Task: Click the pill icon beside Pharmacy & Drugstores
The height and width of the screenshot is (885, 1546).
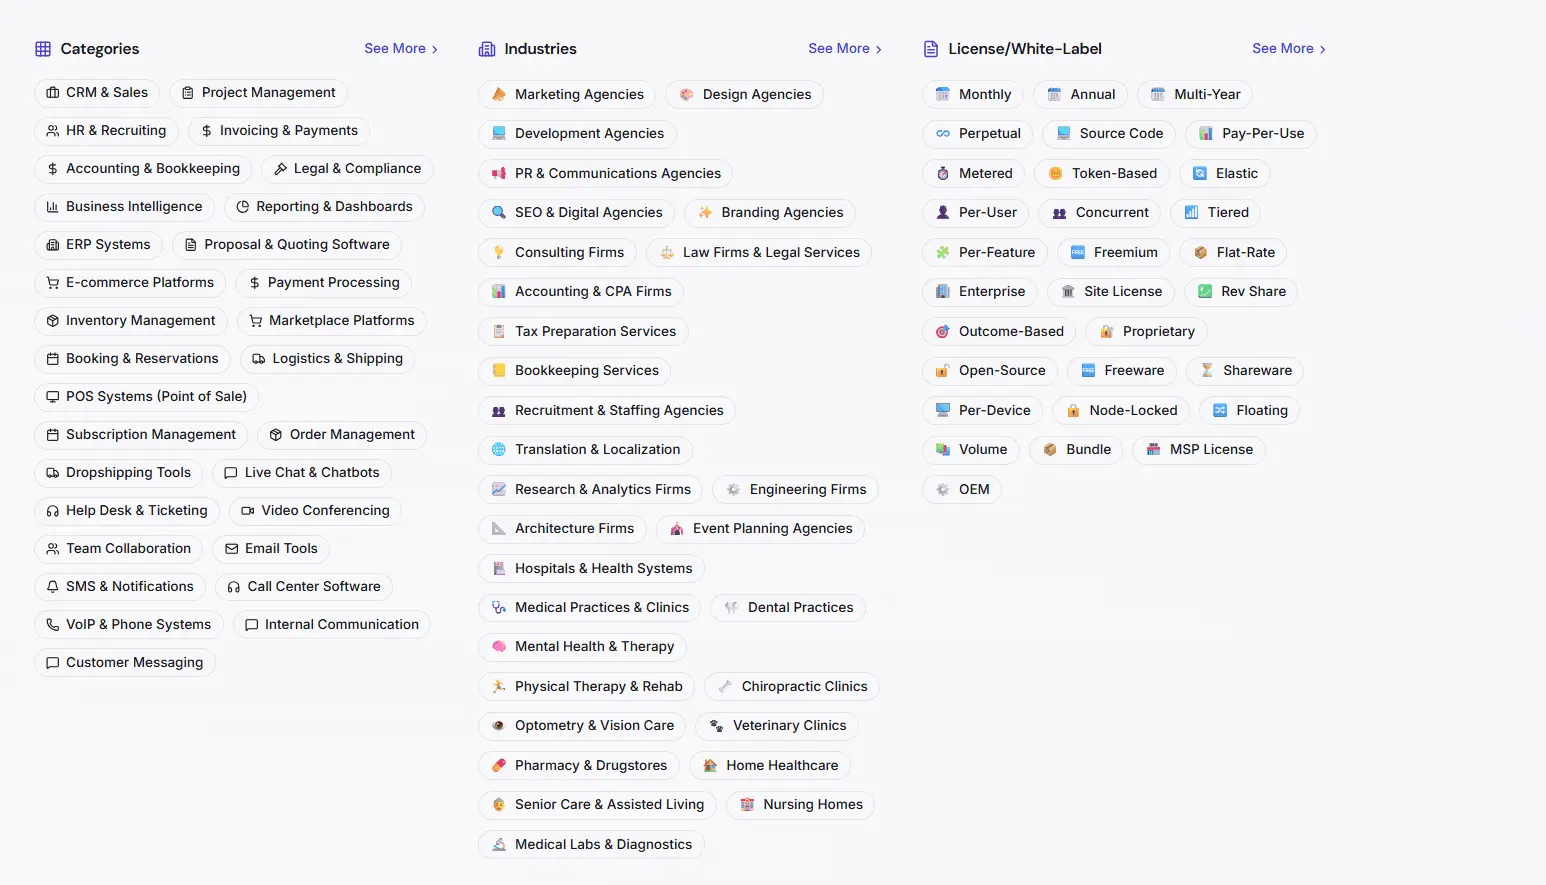Action: pyautogui.click(x=499, y=765)
